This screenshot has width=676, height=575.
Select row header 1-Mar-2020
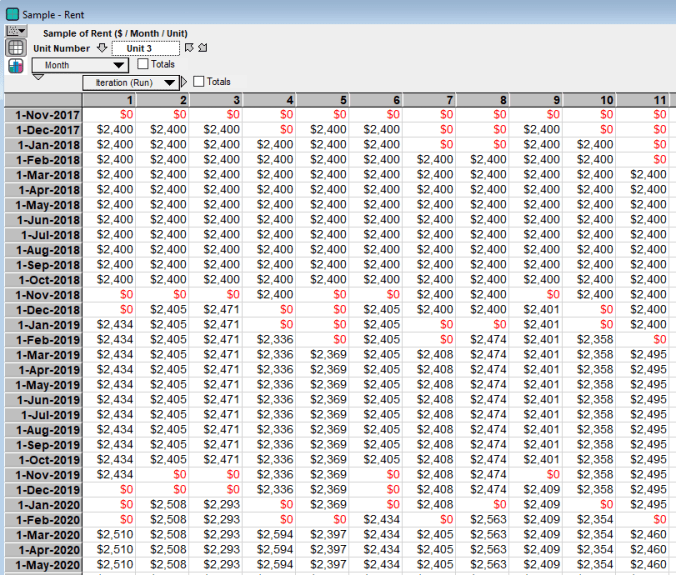pos(43,535)
